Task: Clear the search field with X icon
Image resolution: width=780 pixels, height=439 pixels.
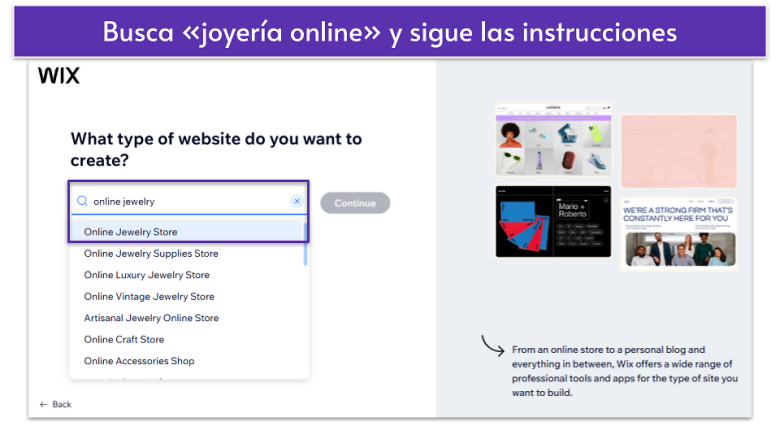Action: pos(297,201)
